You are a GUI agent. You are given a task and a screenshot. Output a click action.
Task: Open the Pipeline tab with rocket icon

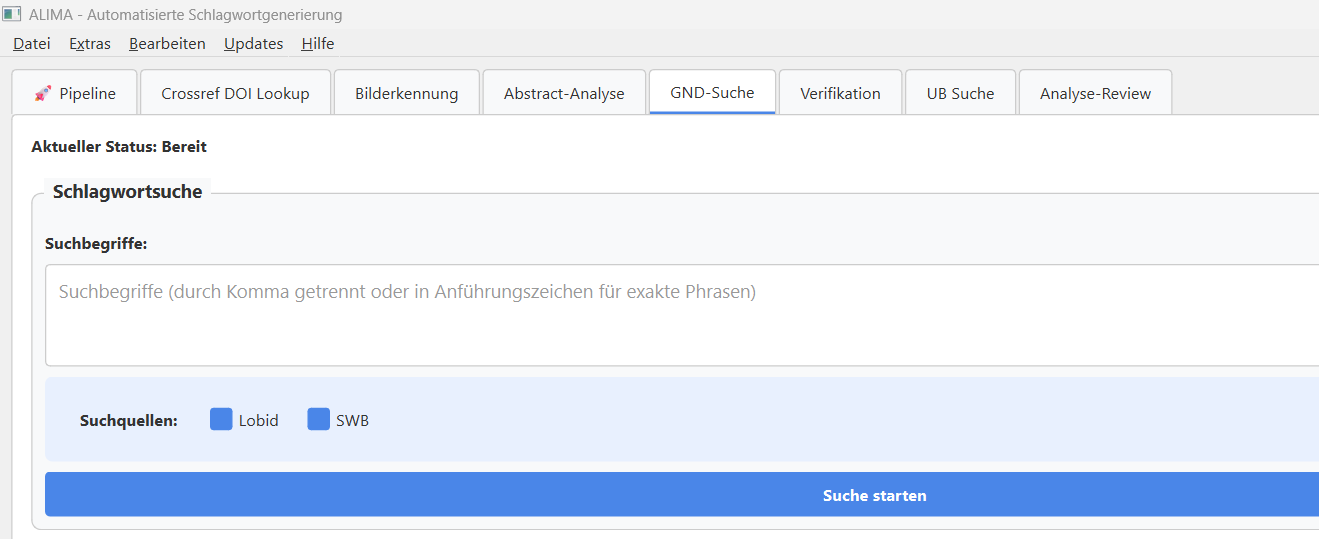pos(75,93)
